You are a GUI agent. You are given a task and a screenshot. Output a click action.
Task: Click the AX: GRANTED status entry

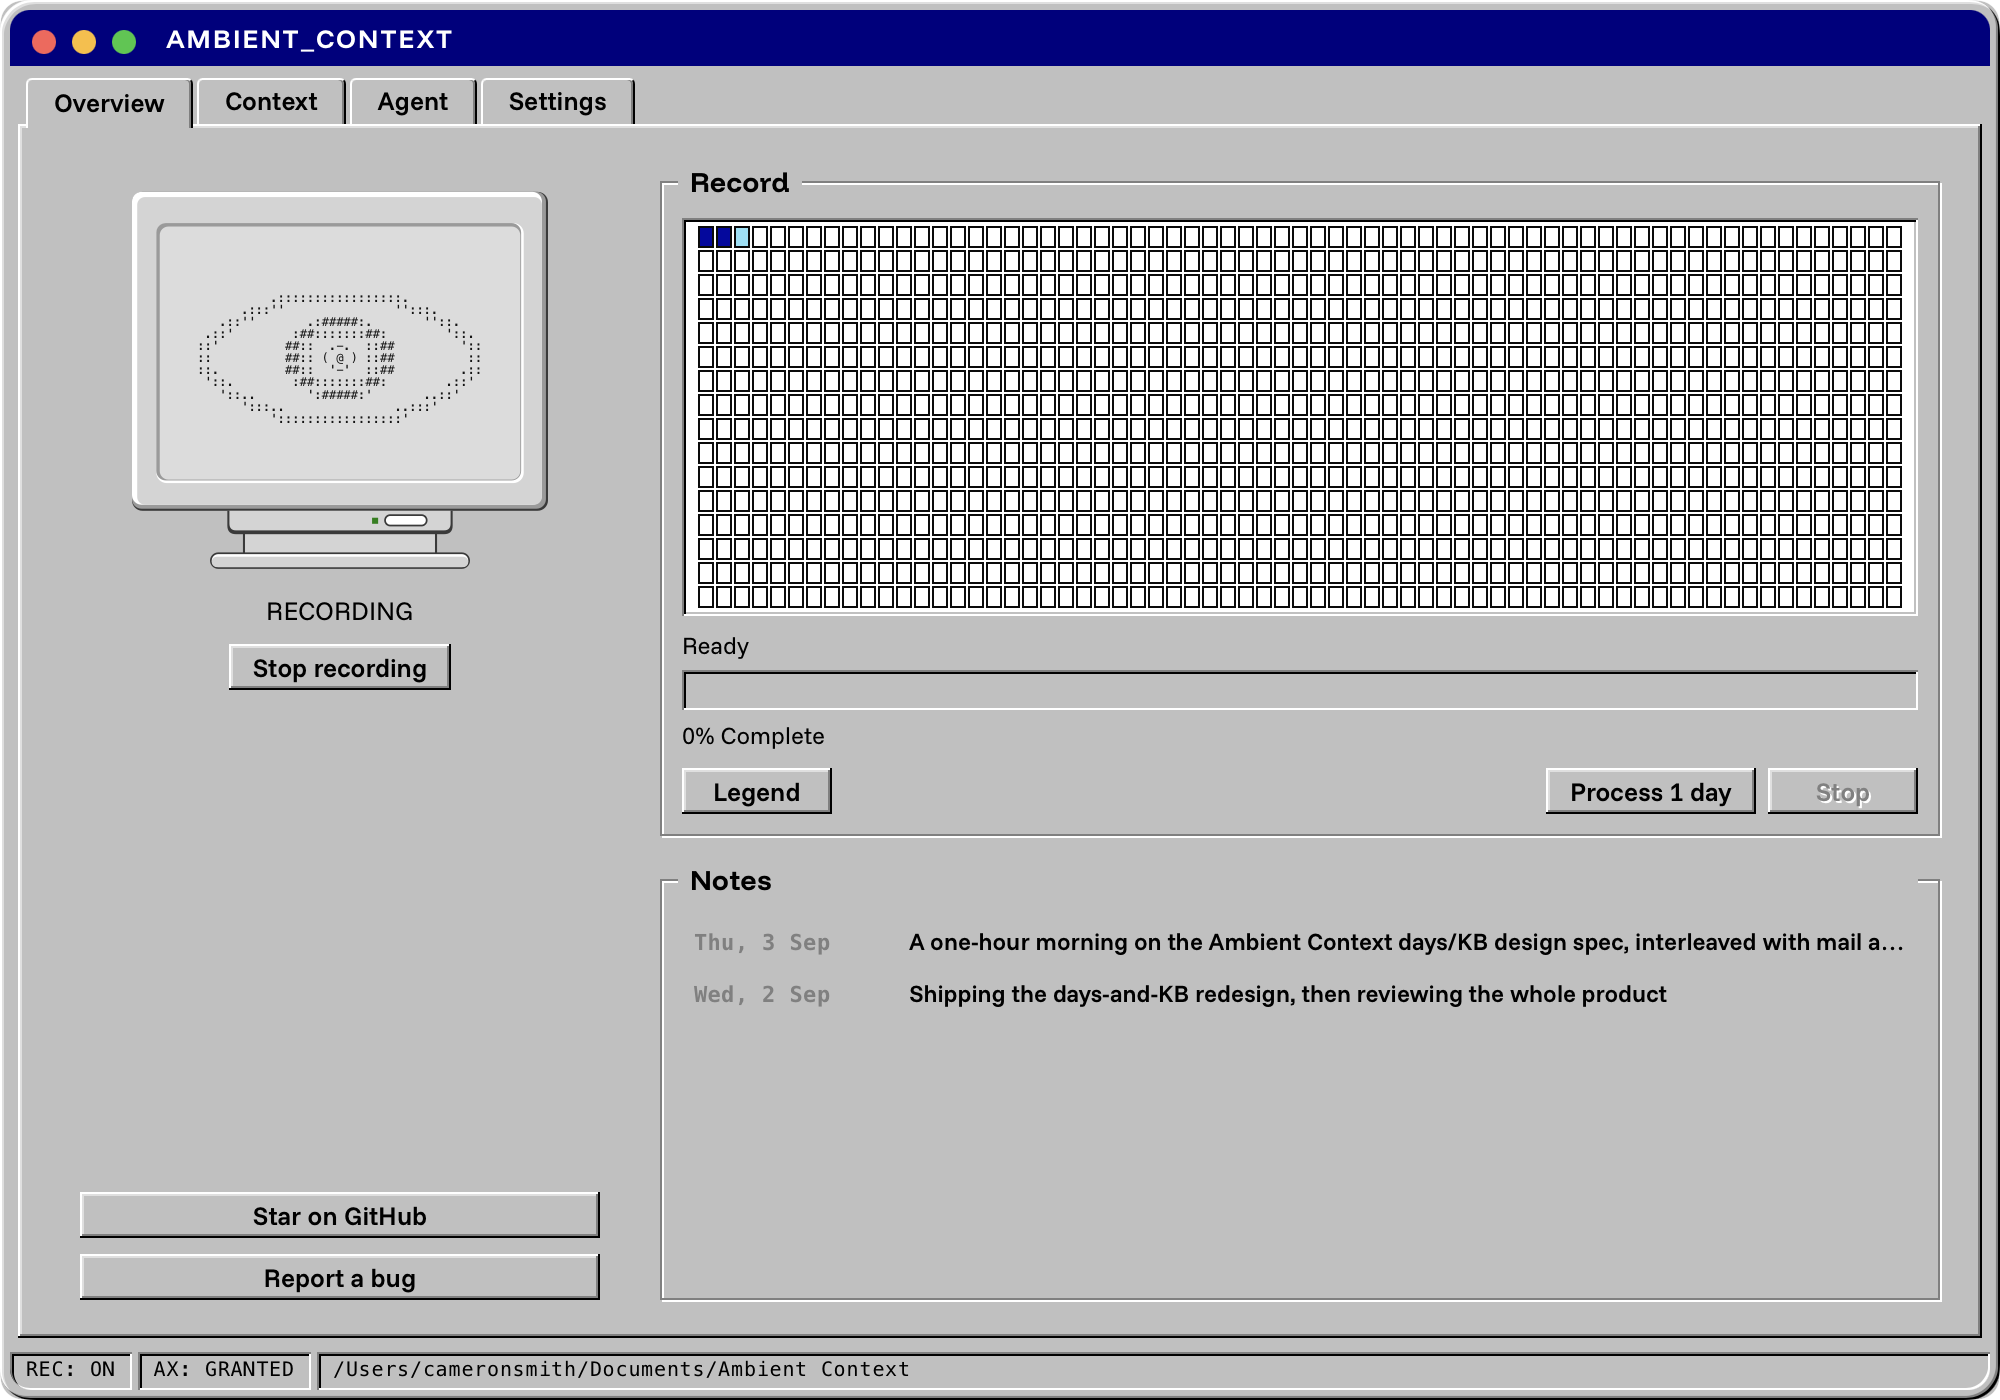click(x=224, y=1369)
